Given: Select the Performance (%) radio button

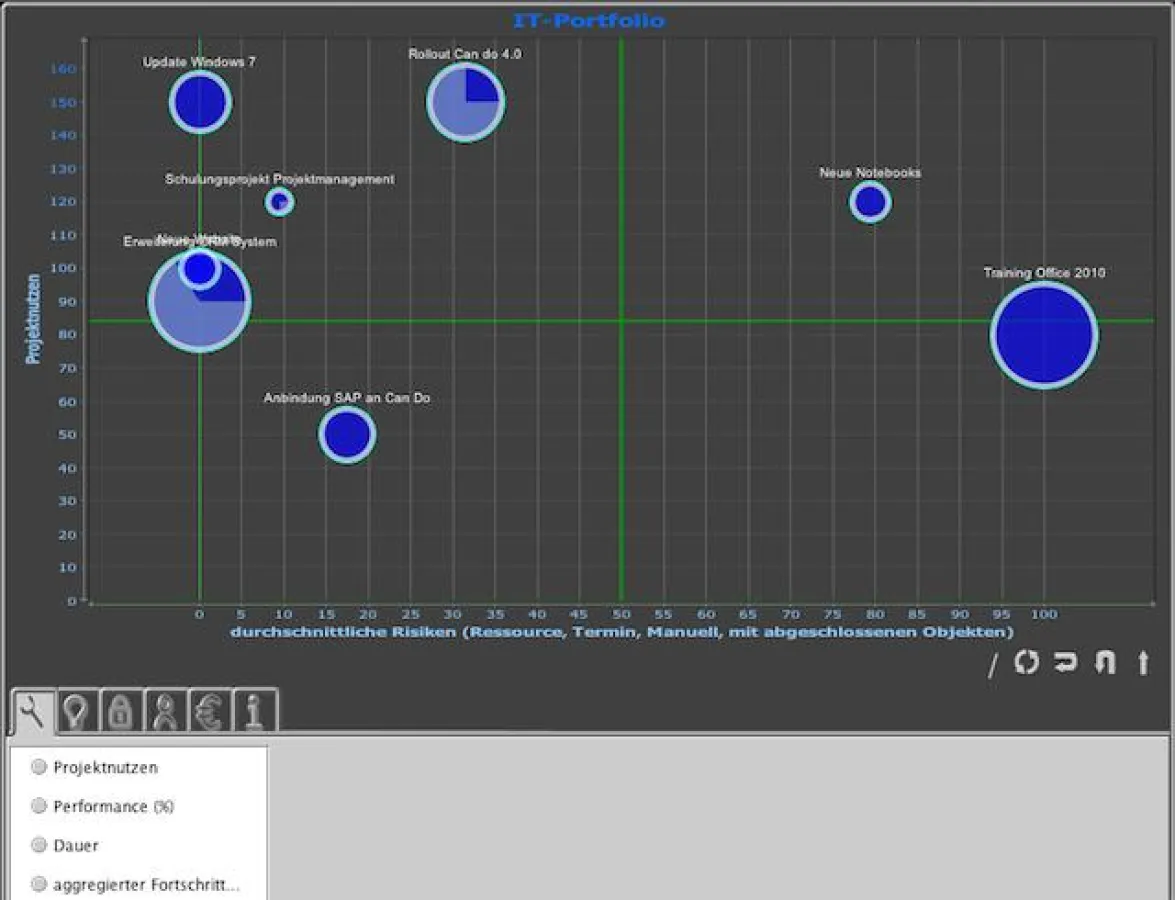Looking at the screenshot, I should [39, 805].
